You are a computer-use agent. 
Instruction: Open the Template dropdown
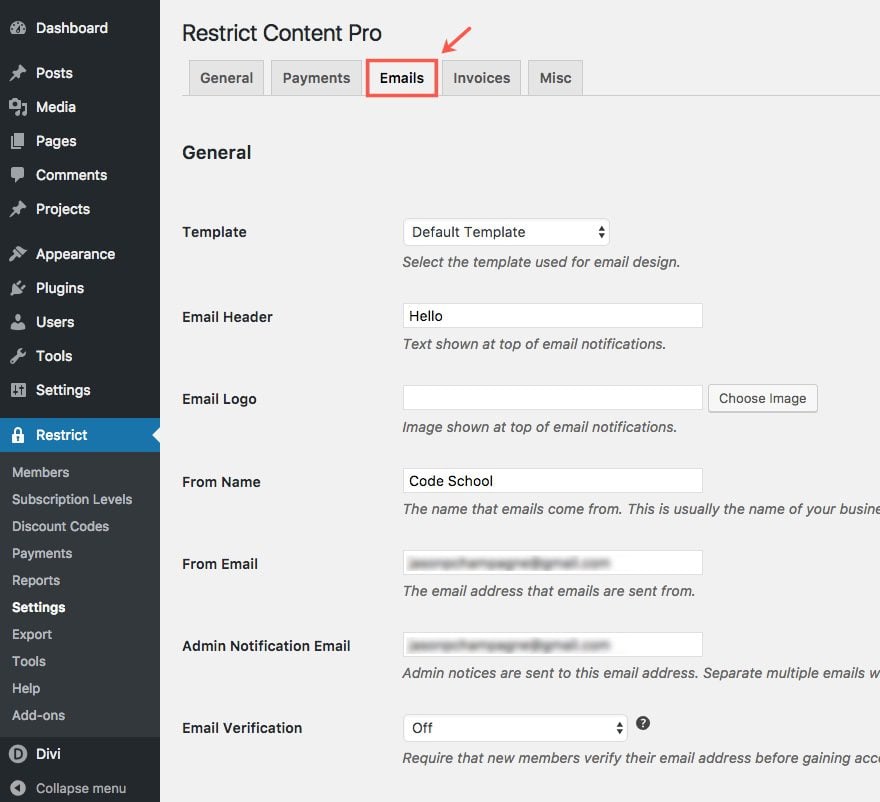tap(506, 232)
